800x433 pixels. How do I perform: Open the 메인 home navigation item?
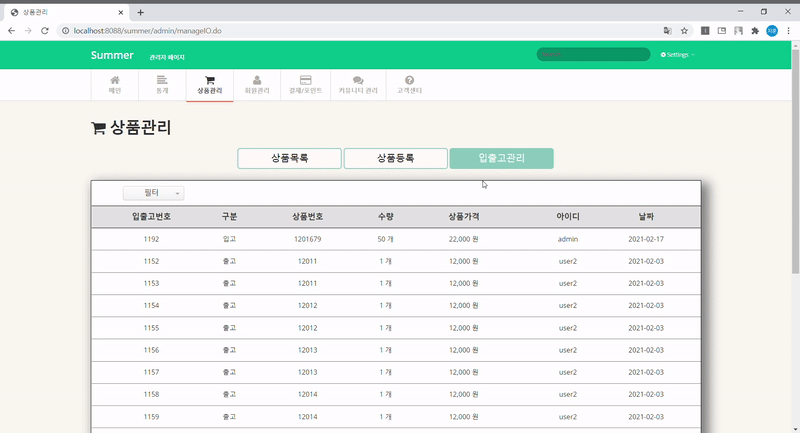click(115, 85)
